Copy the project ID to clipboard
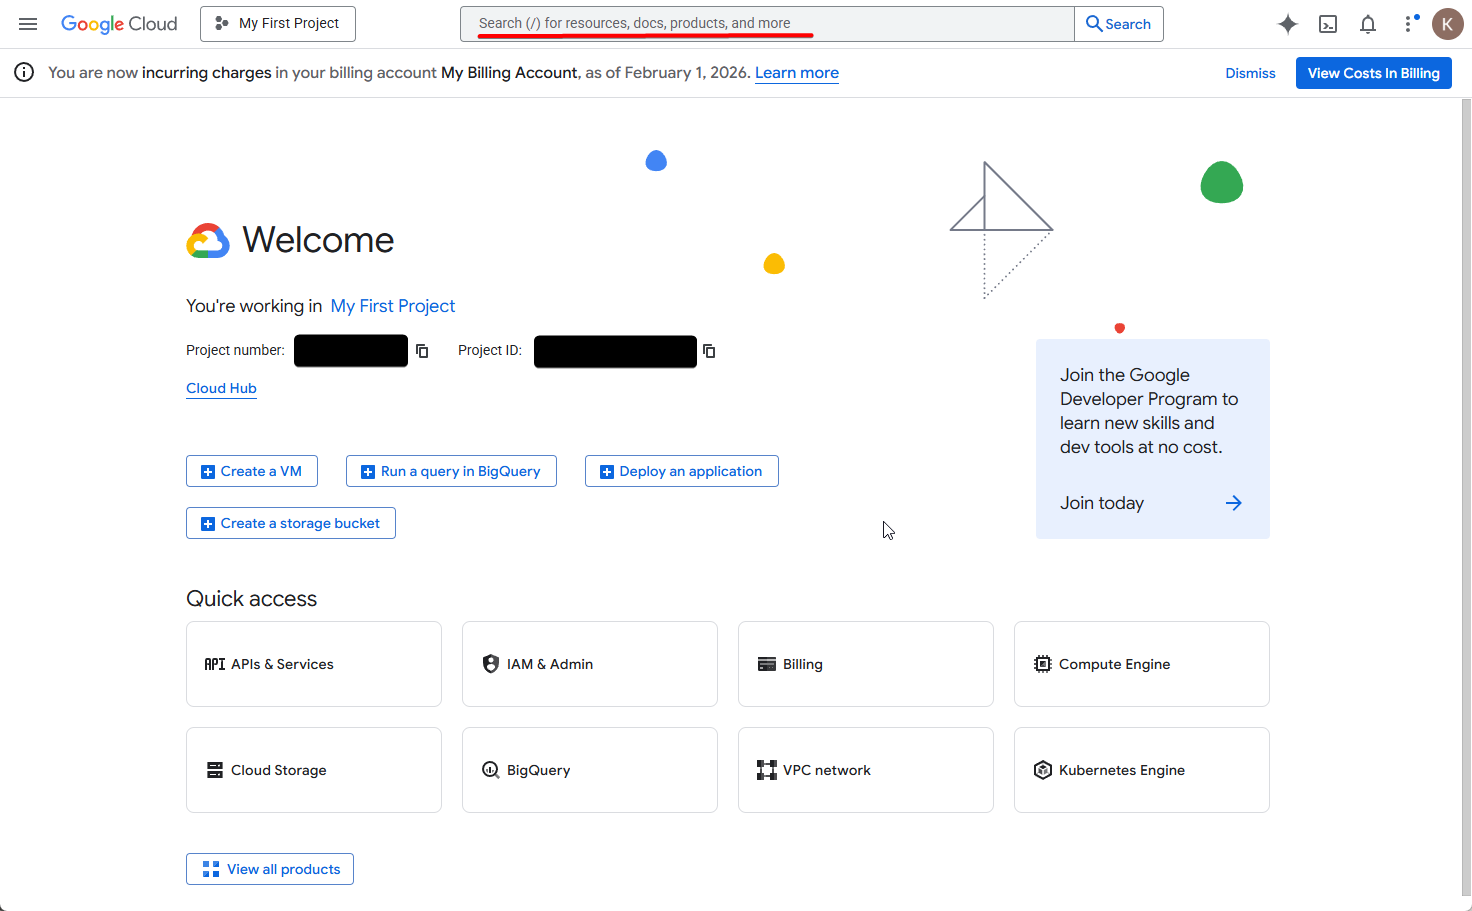 tap(709, 351)
